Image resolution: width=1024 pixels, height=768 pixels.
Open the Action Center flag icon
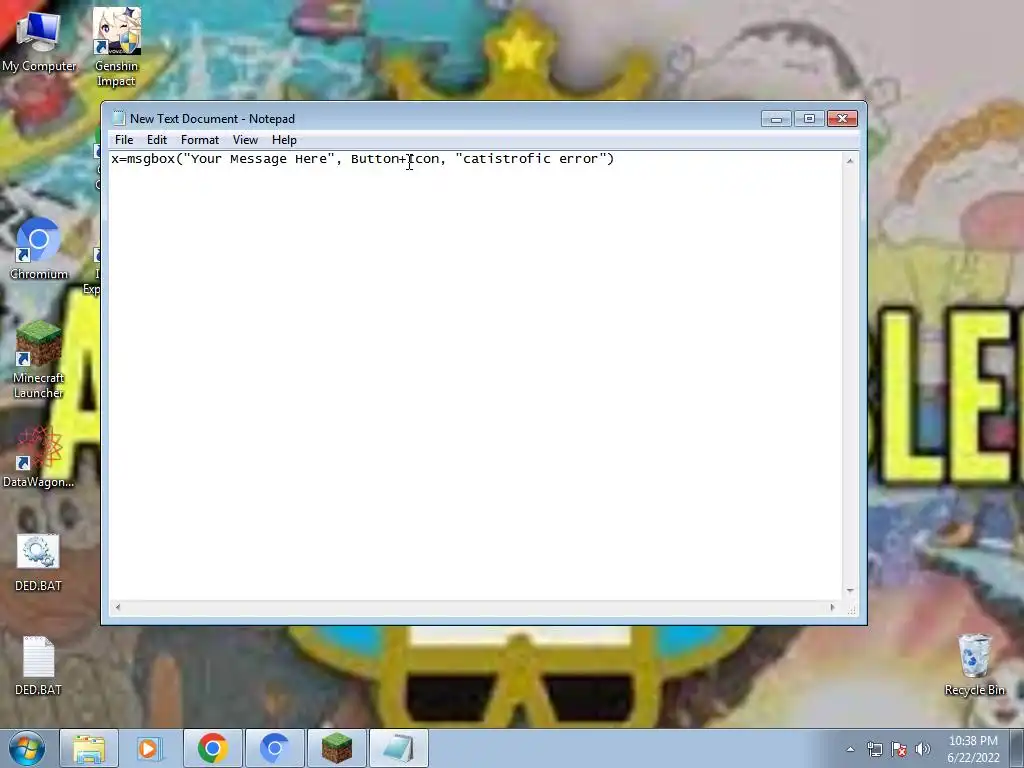899,749
